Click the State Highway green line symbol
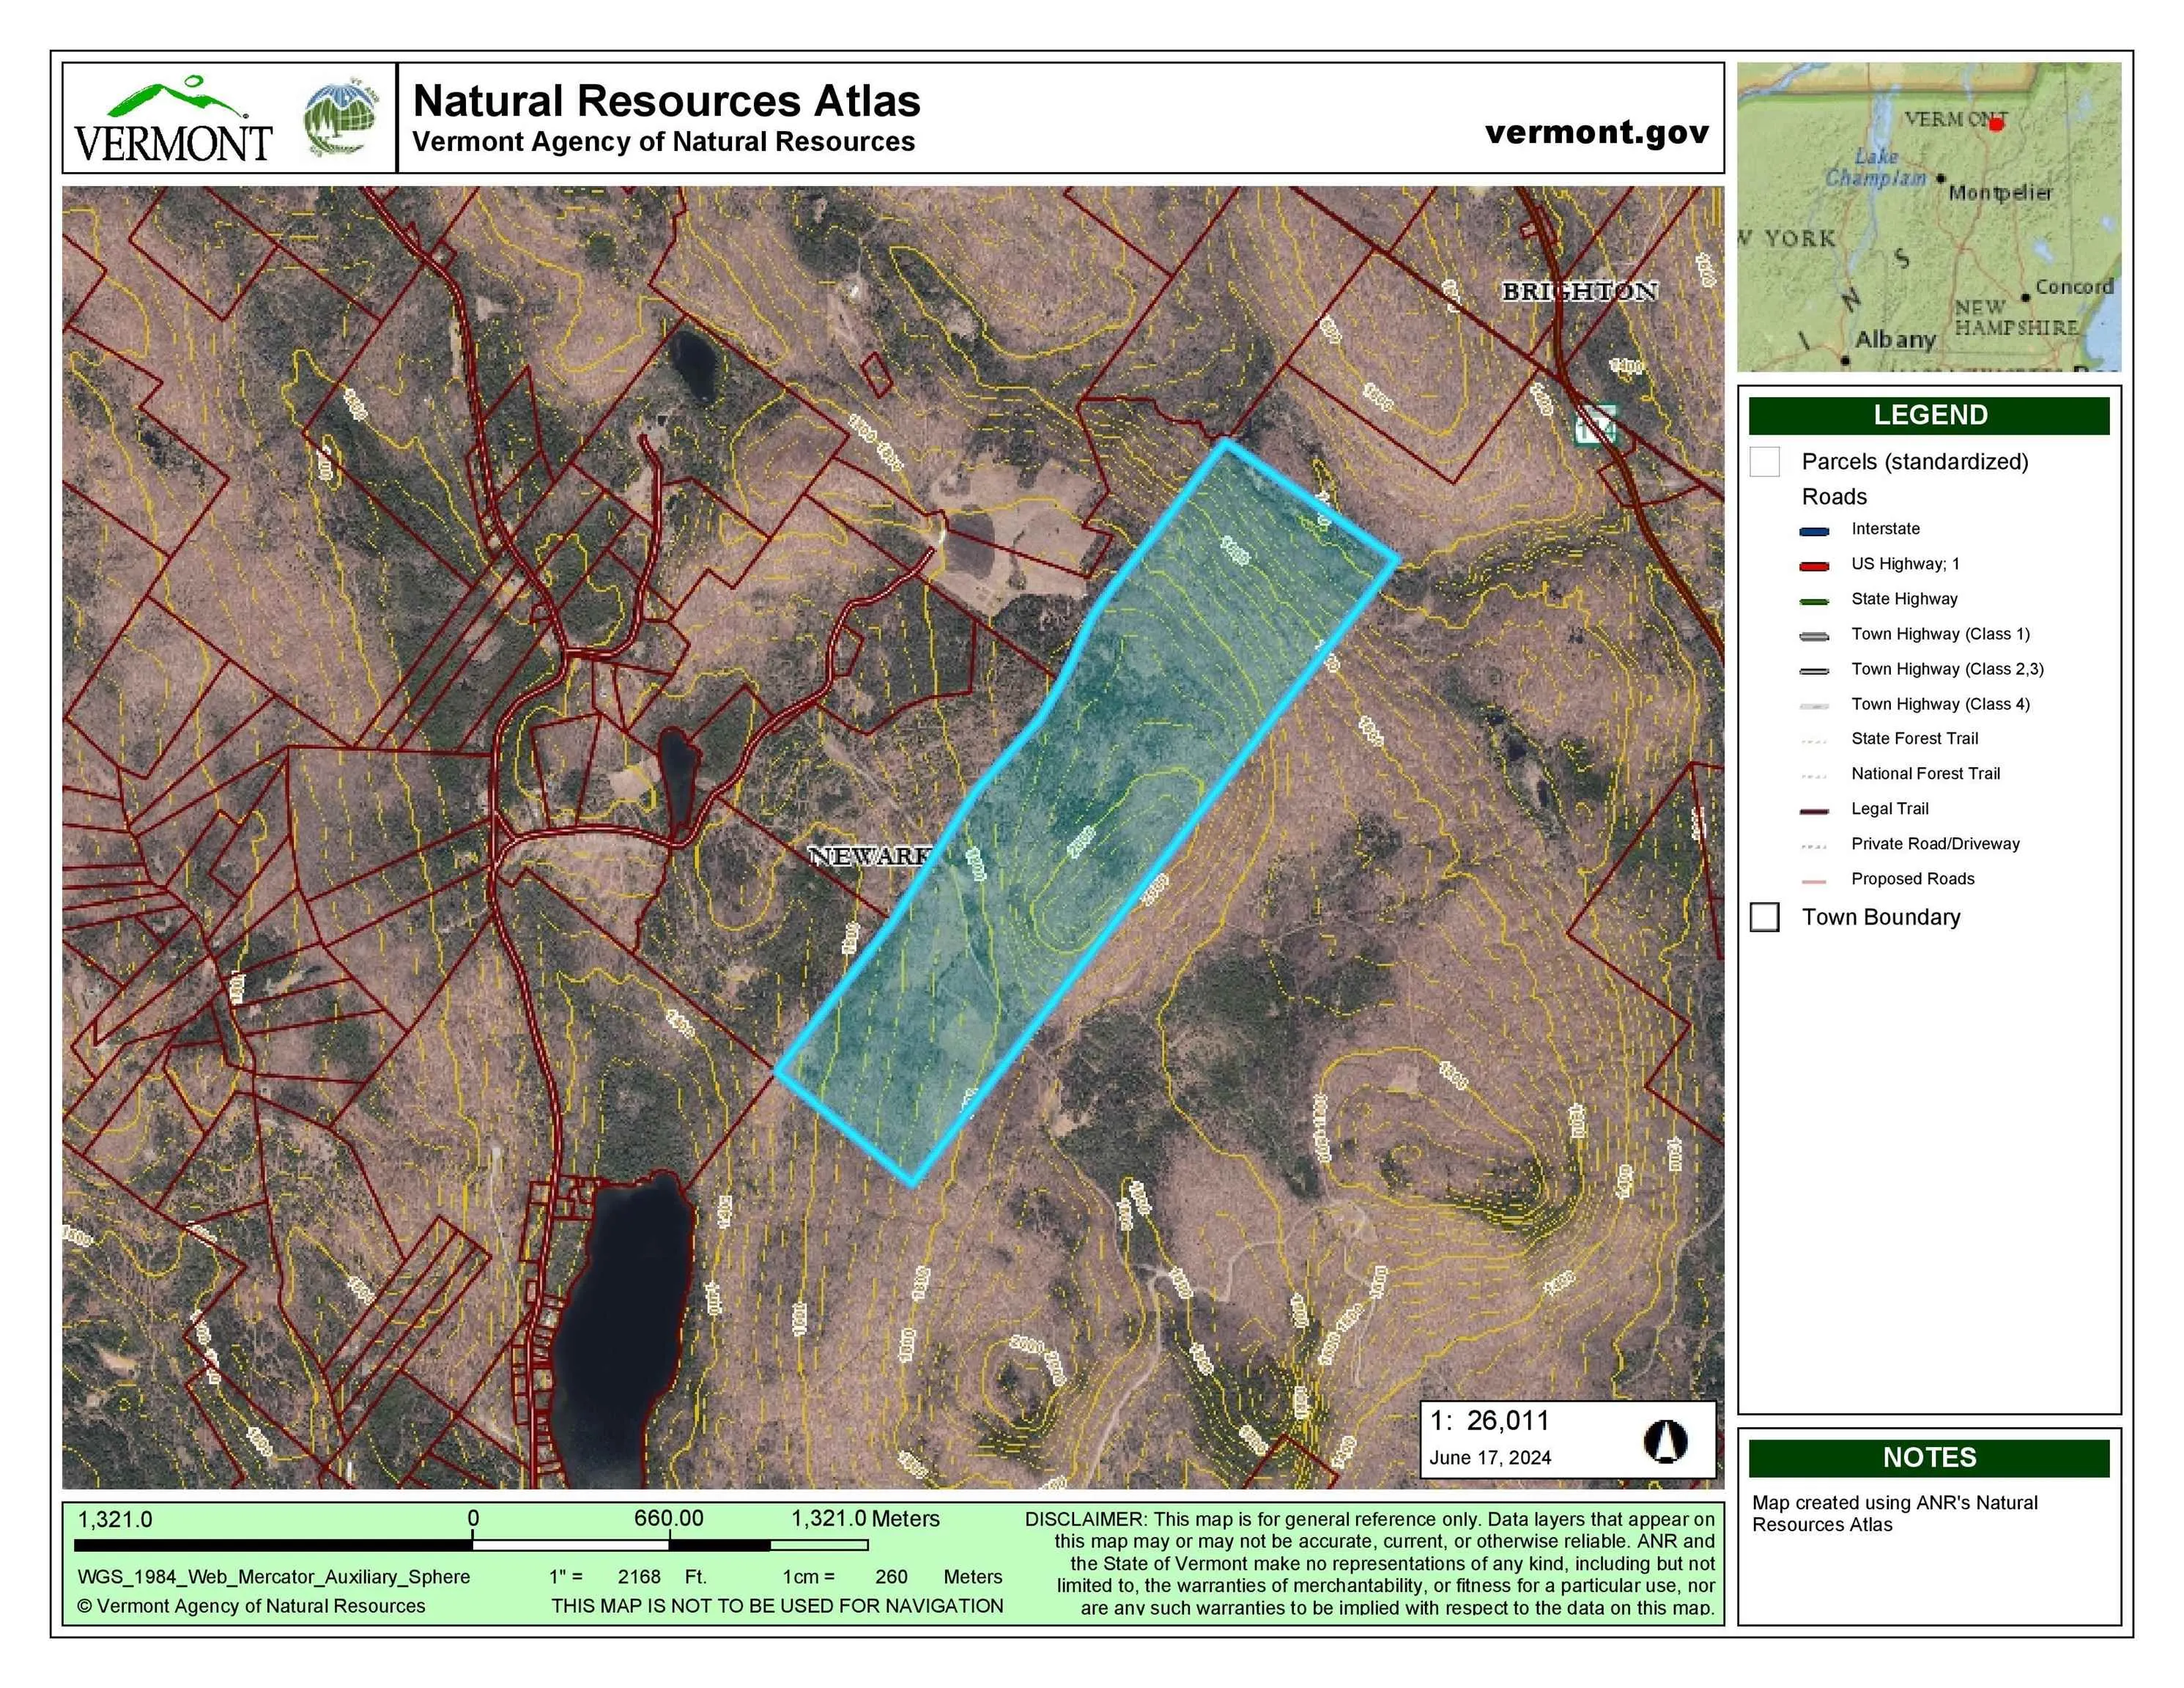 pyautogui.click(x=1814, y=601)
